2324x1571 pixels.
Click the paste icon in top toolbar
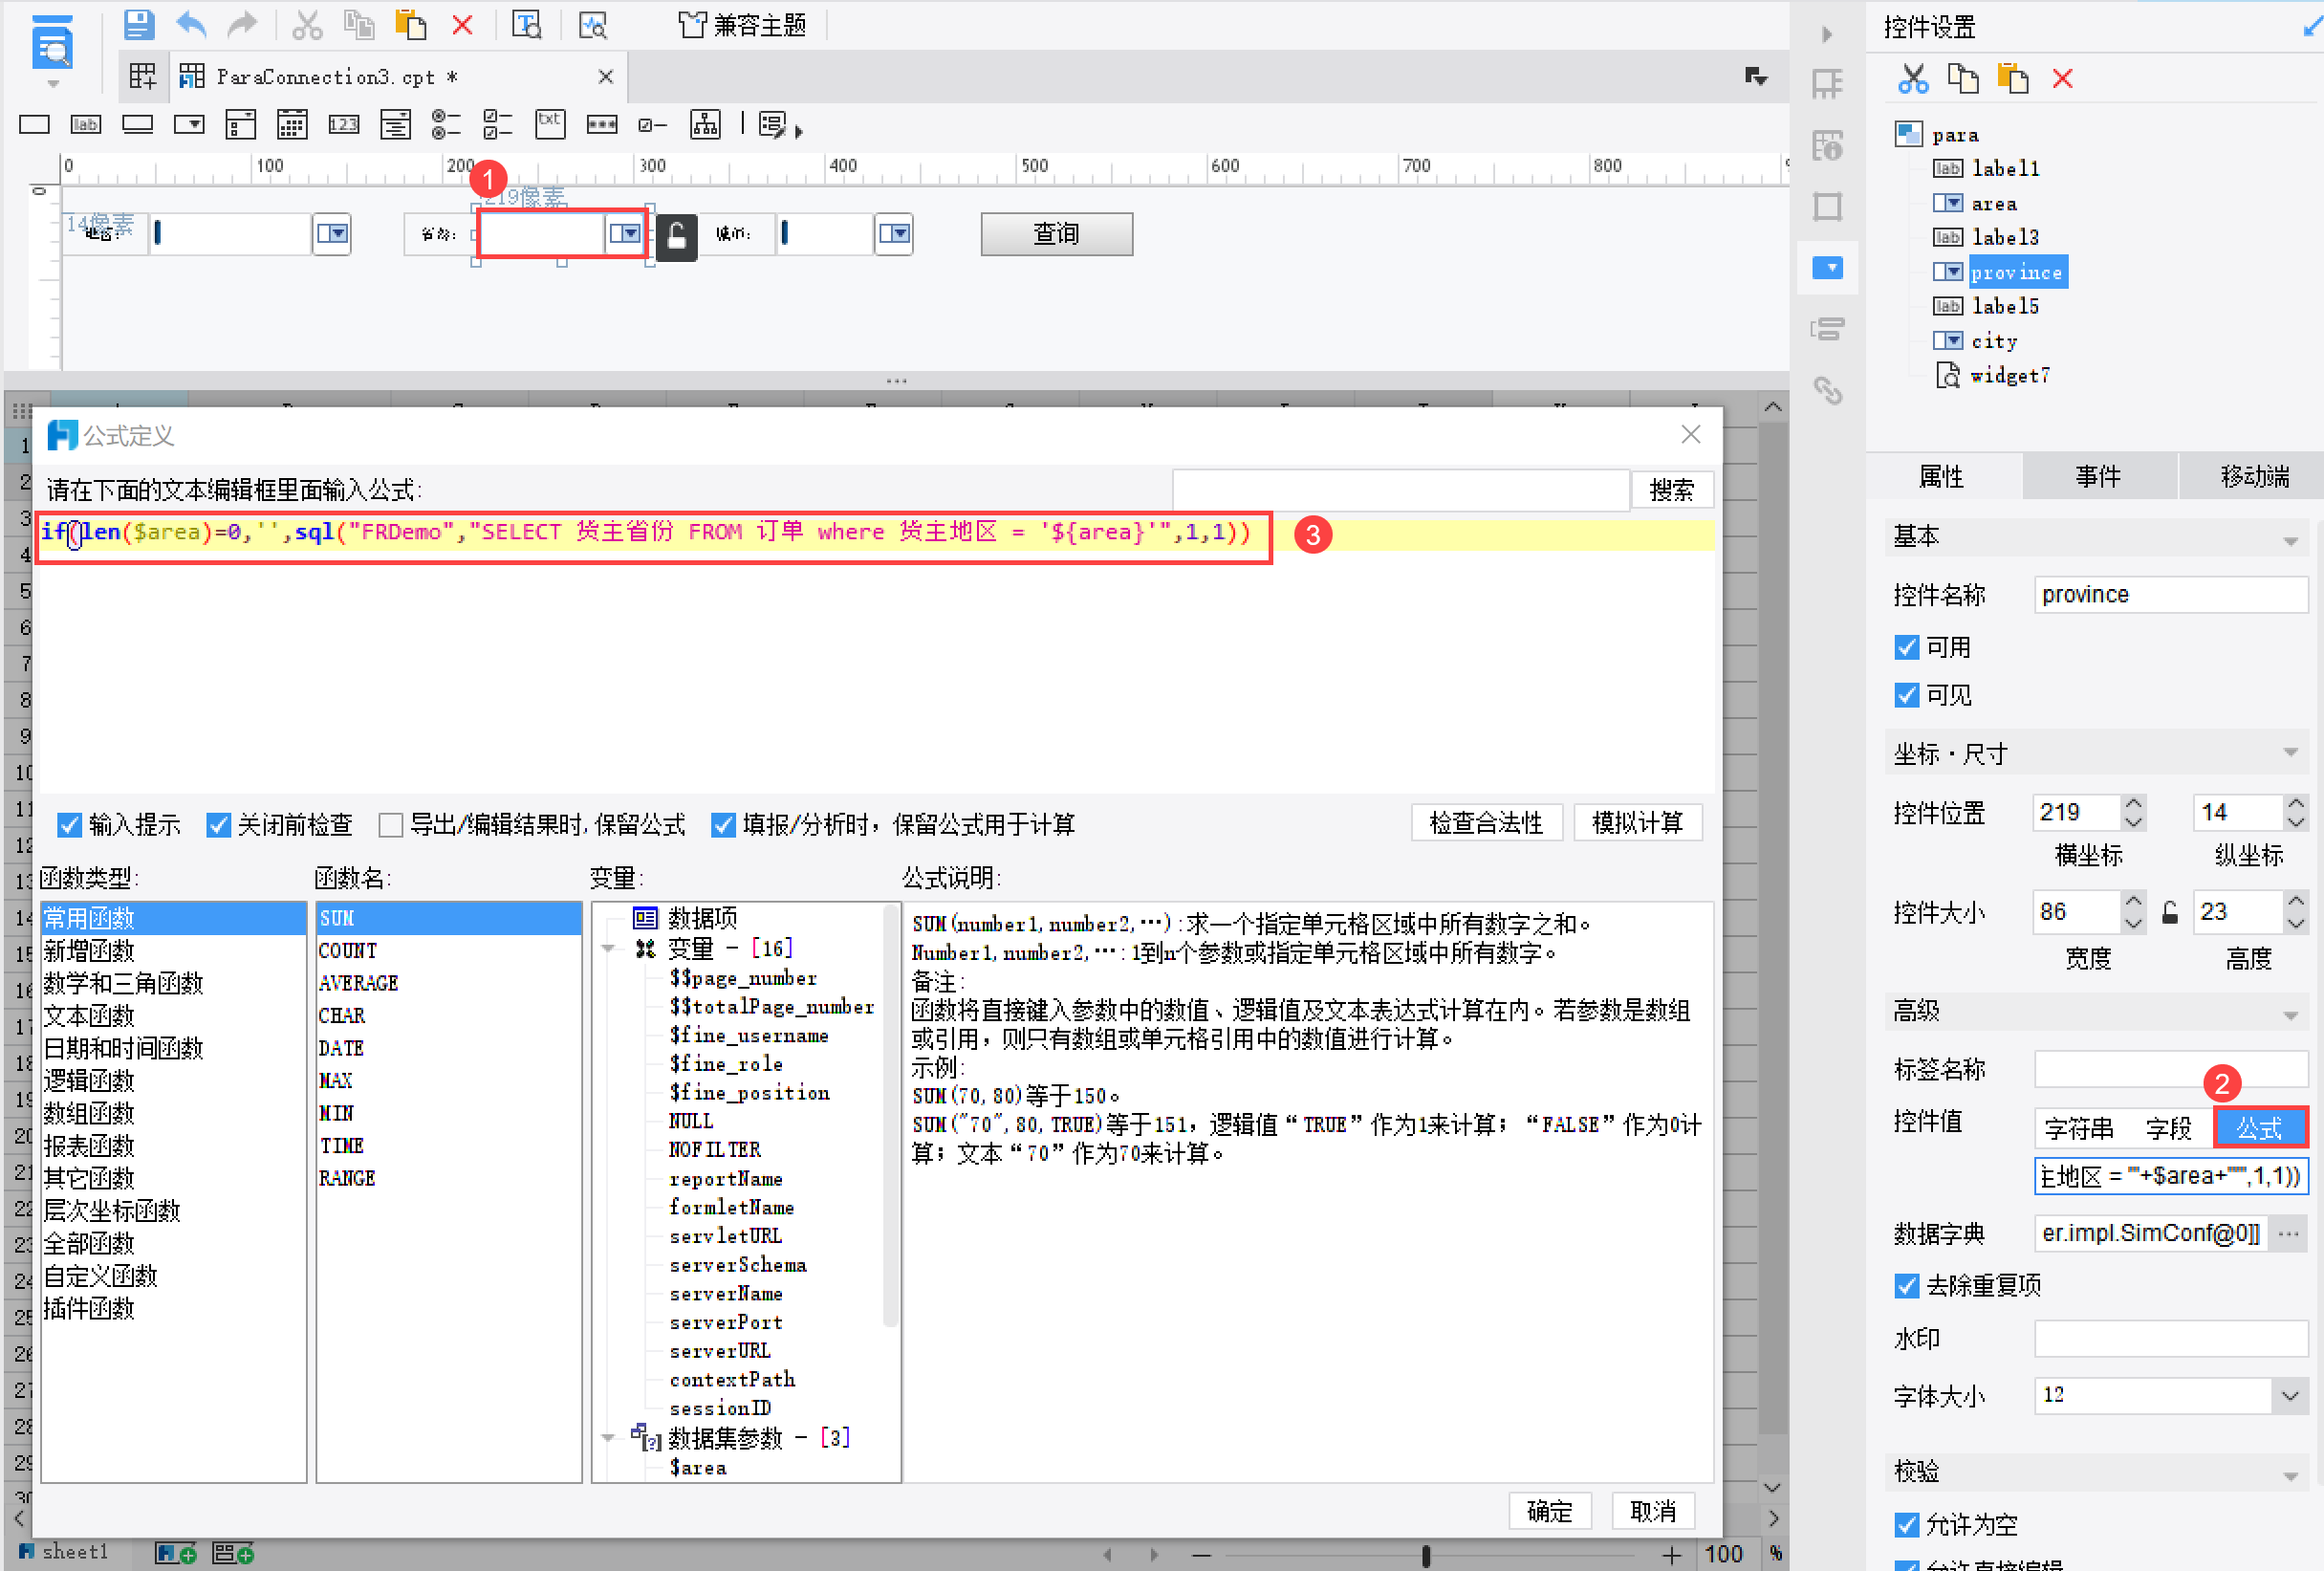410,24
